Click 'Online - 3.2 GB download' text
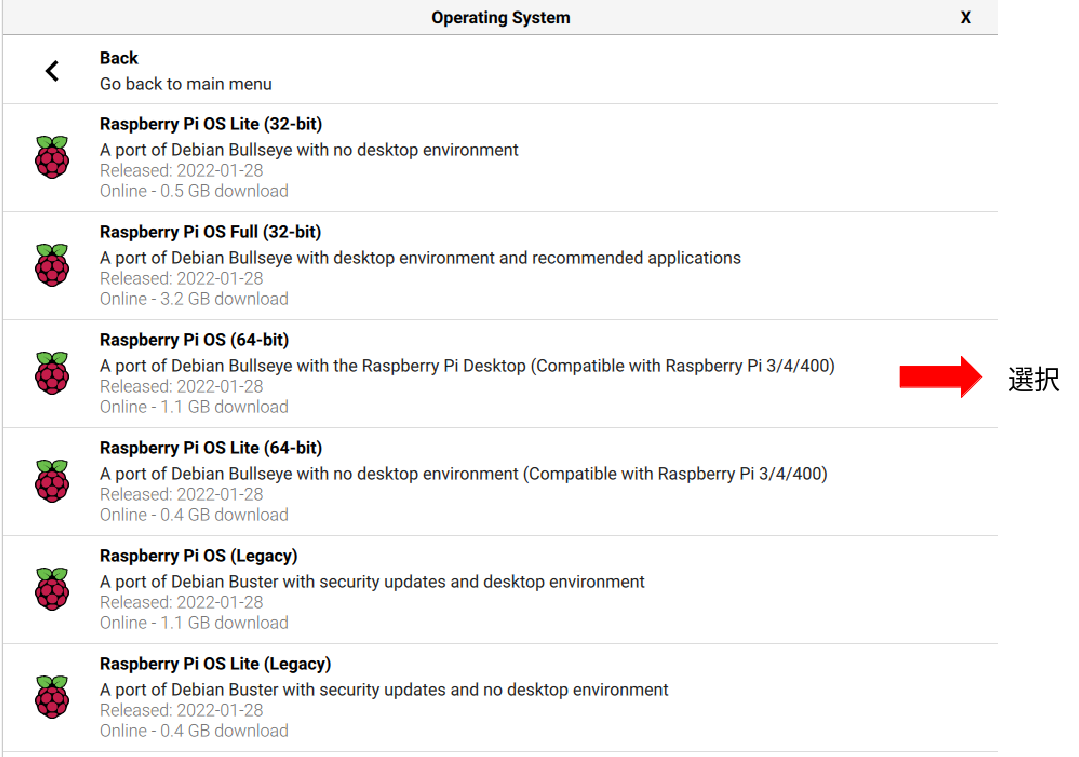This screenshot has width=1079, height=757. click(x=194, y=299)
